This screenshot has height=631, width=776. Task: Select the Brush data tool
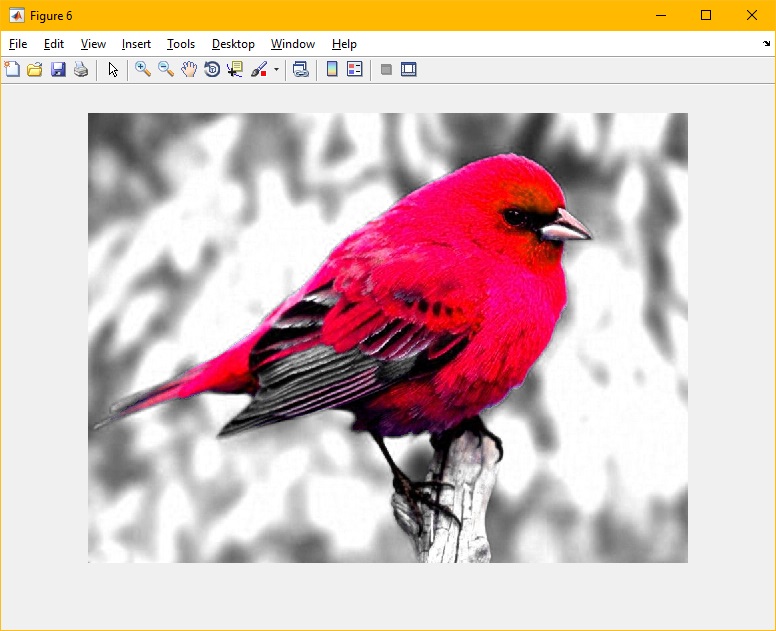click(259, 69)
